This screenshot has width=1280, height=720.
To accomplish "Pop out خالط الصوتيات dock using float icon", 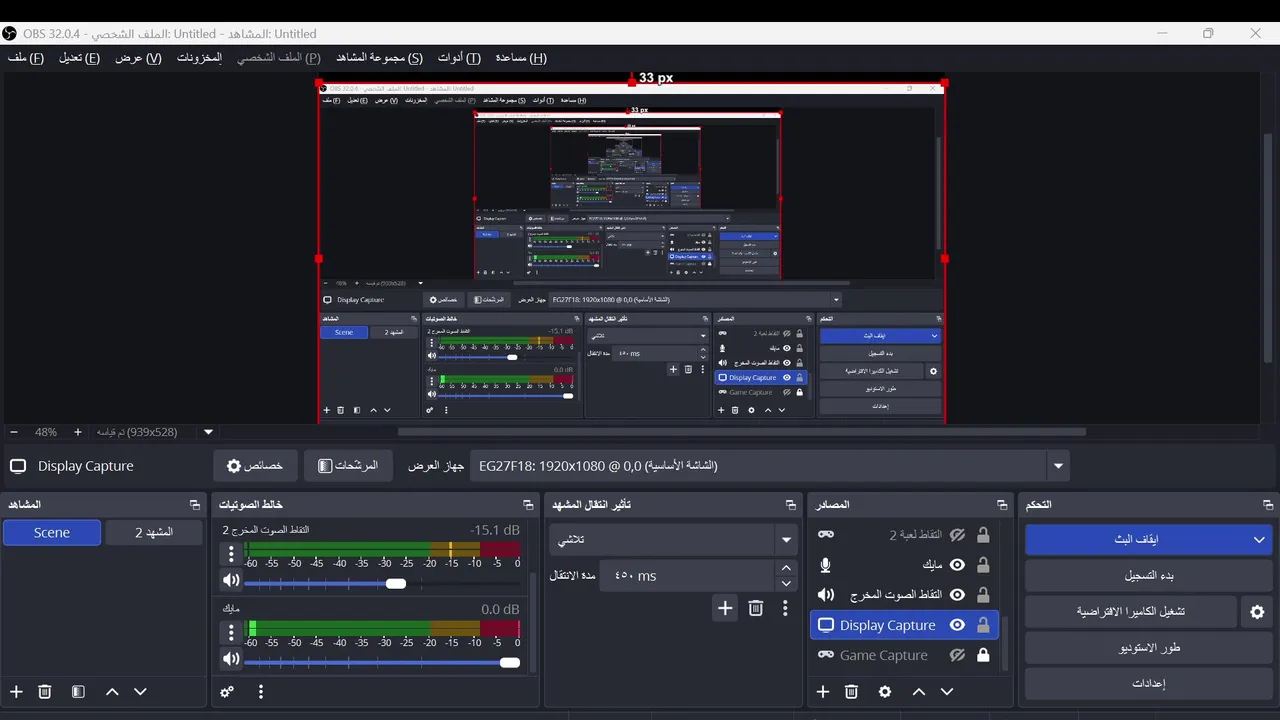I will [x=528, y=505].
